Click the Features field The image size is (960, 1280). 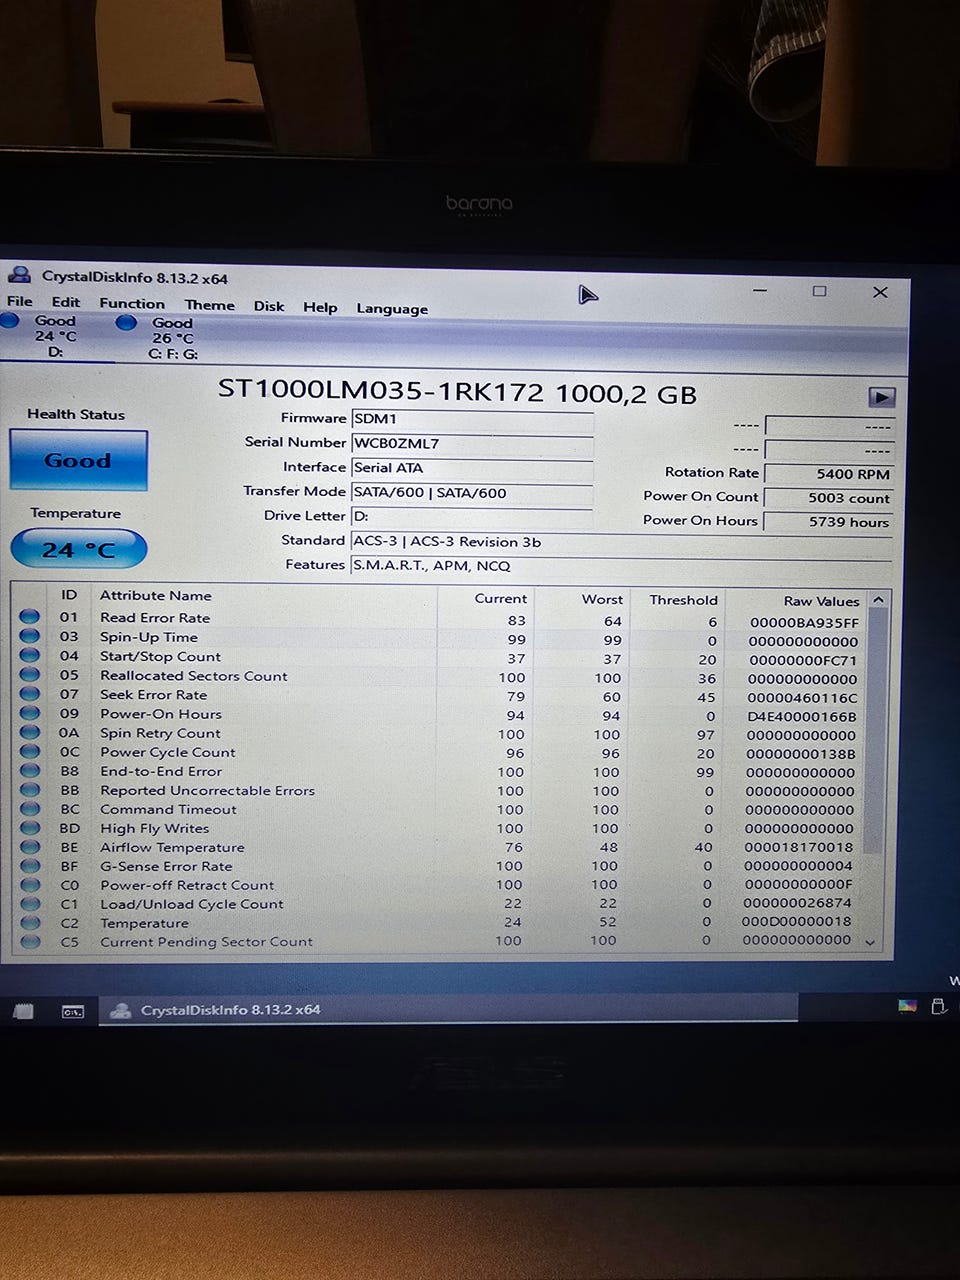tap(620, 566)
